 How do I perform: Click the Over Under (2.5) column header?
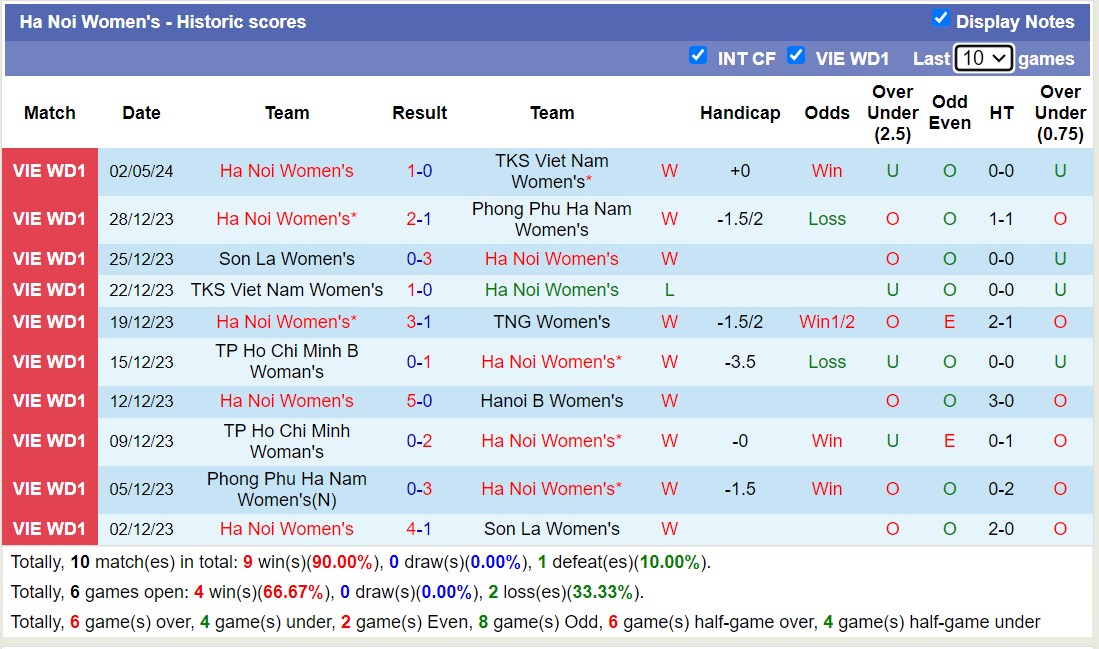coord(892,113)
